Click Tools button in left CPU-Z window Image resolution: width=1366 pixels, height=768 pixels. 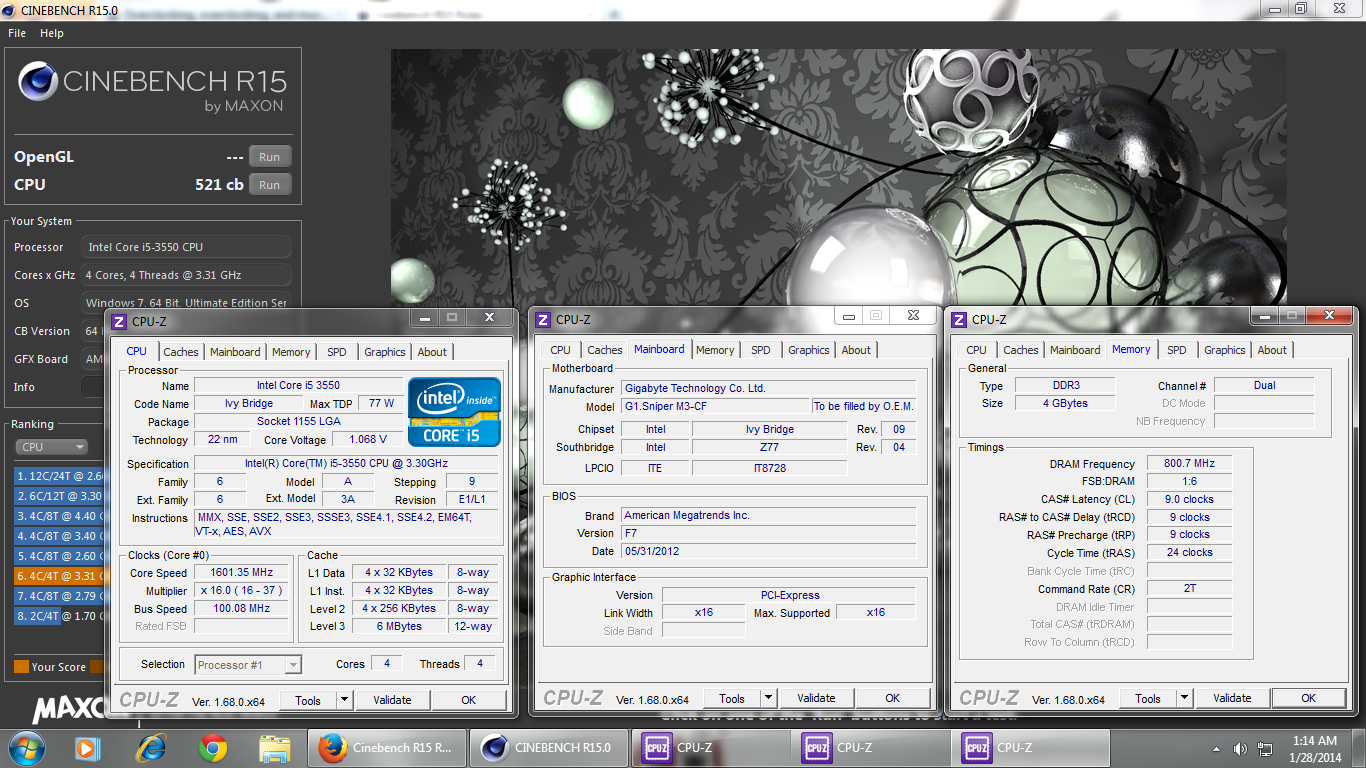coord(308,700)
